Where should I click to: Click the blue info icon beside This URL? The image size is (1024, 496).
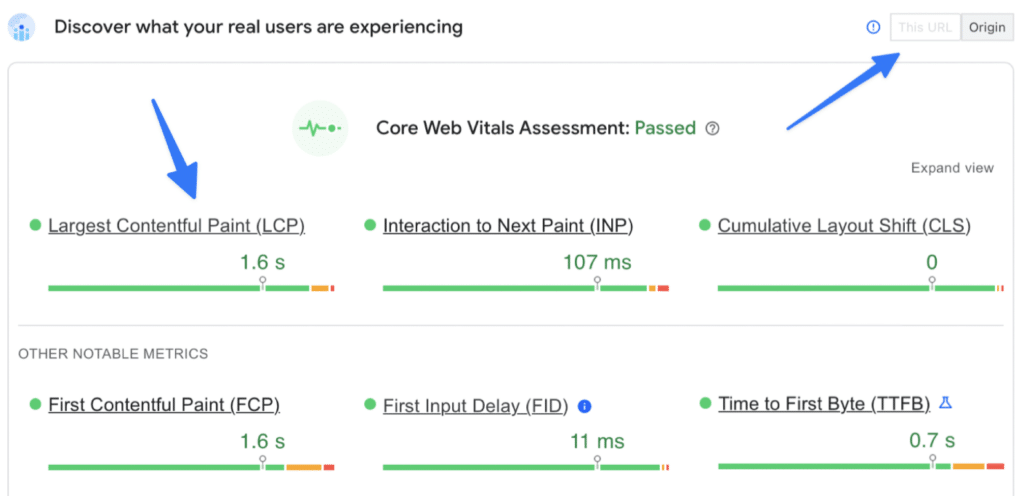[x=873, y=27]
